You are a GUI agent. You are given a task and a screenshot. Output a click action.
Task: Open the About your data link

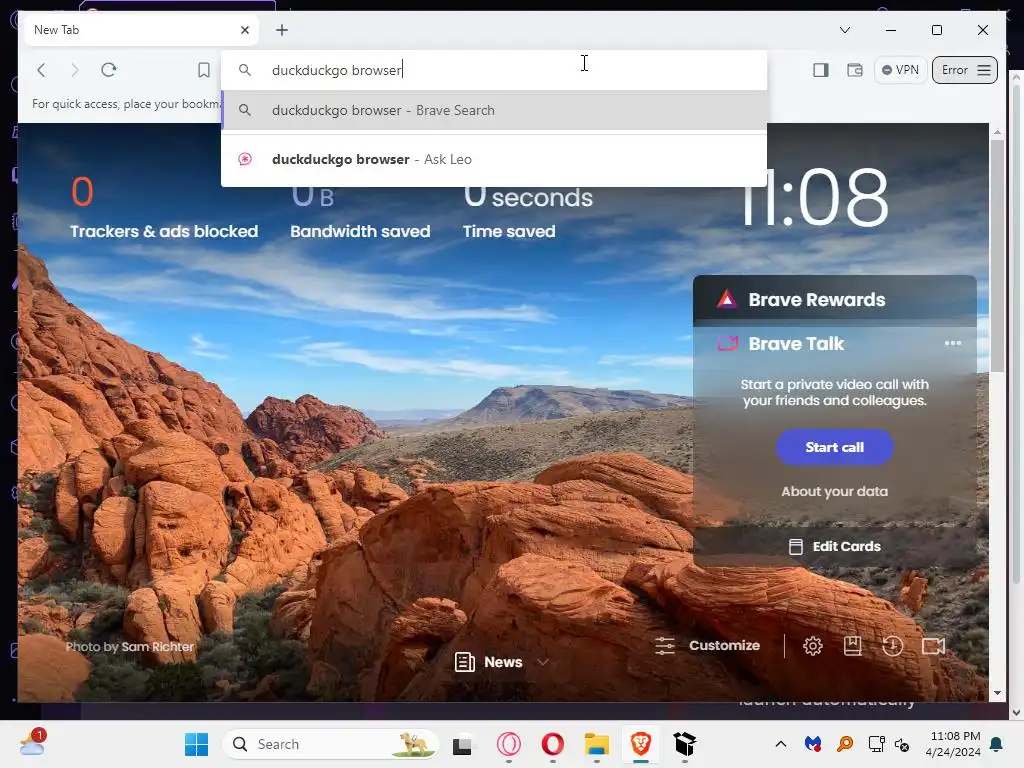point(835,491)
